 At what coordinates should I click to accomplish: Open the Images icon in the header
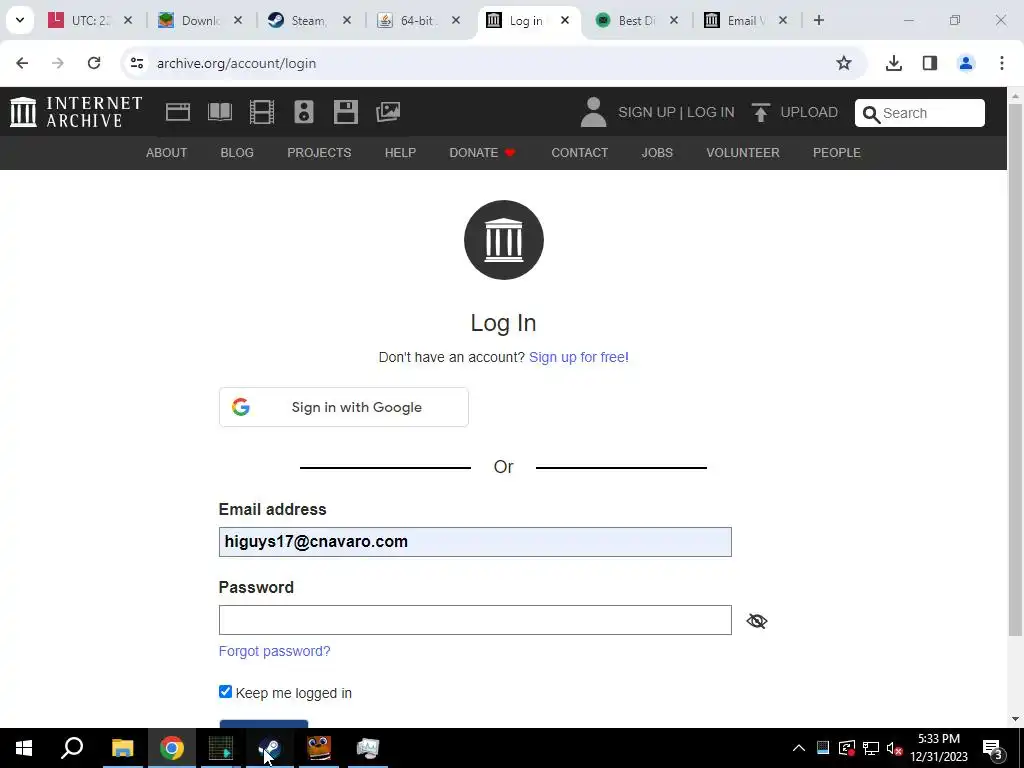pyautogui.click(x=388, y=112)
